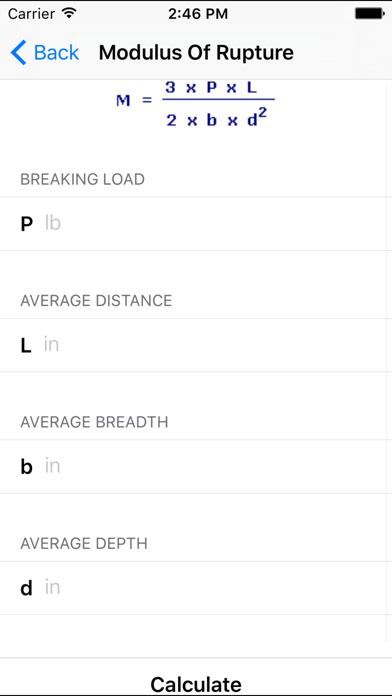Focus the average breadth b input field
The height and width of the screenshot is (696, 392).
coord(196,467)
